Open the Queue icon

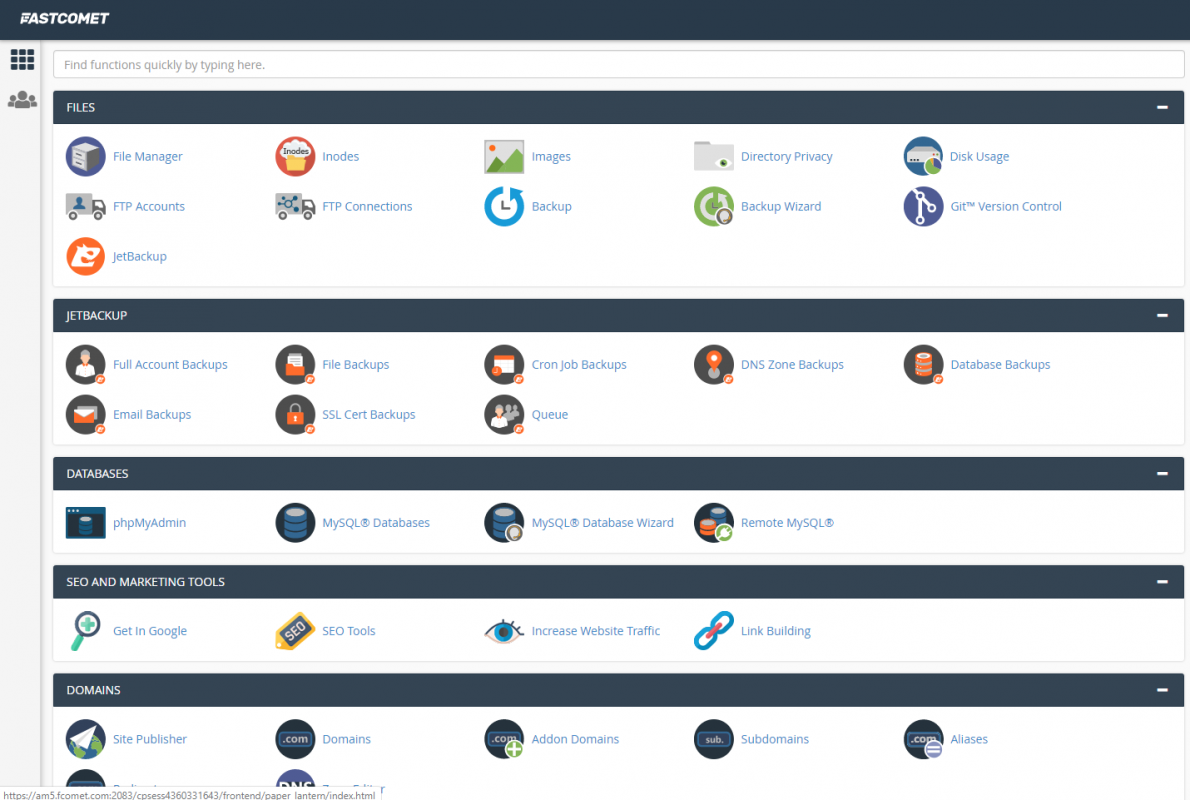point(504,414)
